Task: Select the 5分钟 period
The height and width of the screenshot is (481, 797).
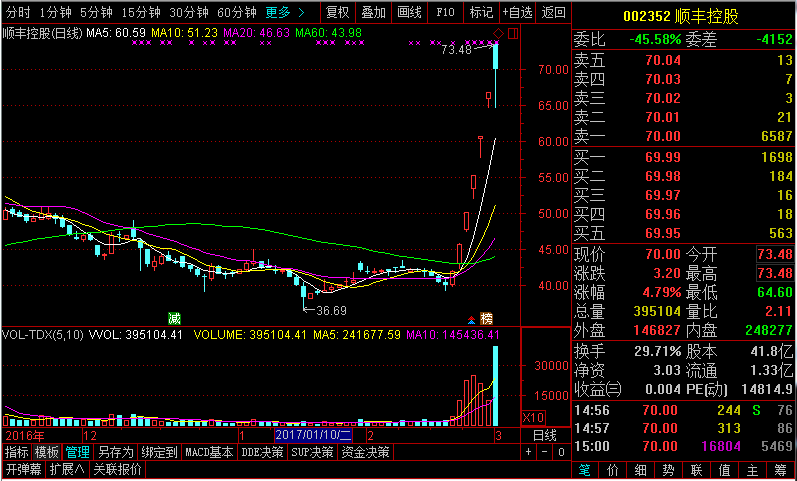Action: click(96, 12)
